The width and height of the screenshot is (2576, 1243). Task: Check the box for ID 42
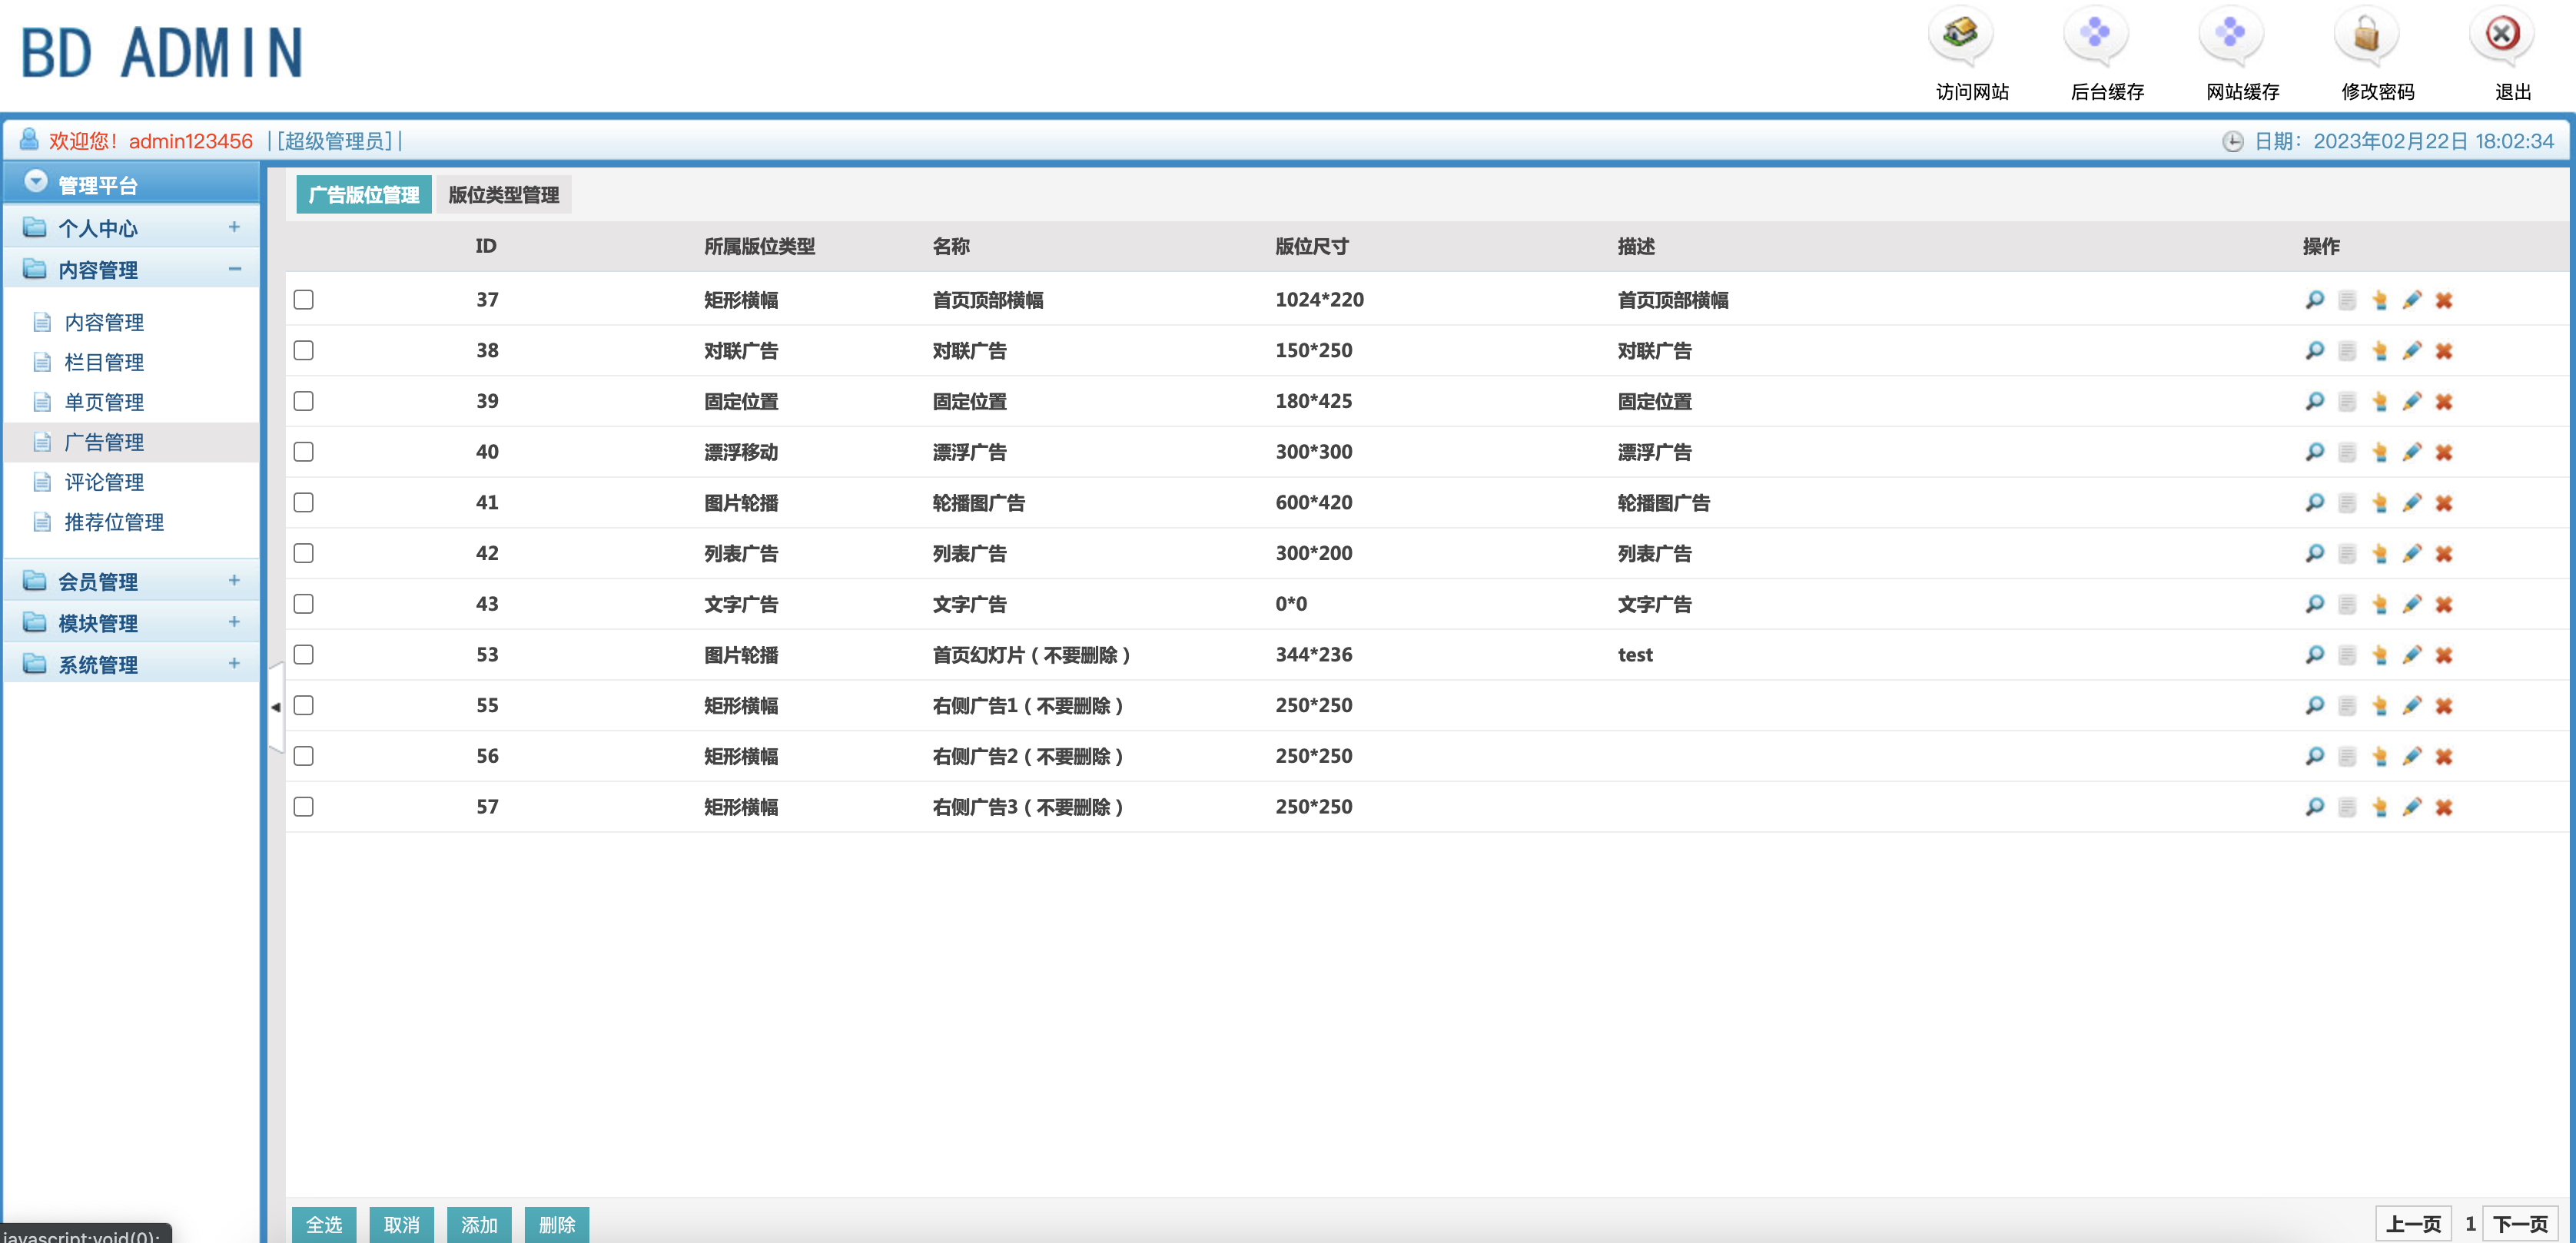[304, 553]
